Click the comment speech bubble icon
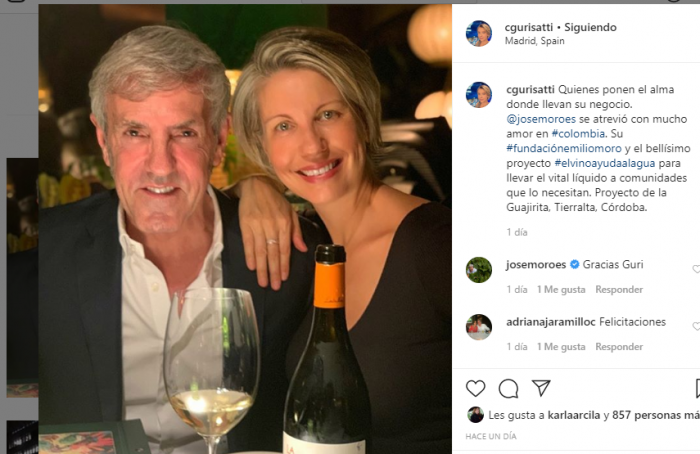 coord(508,388)
